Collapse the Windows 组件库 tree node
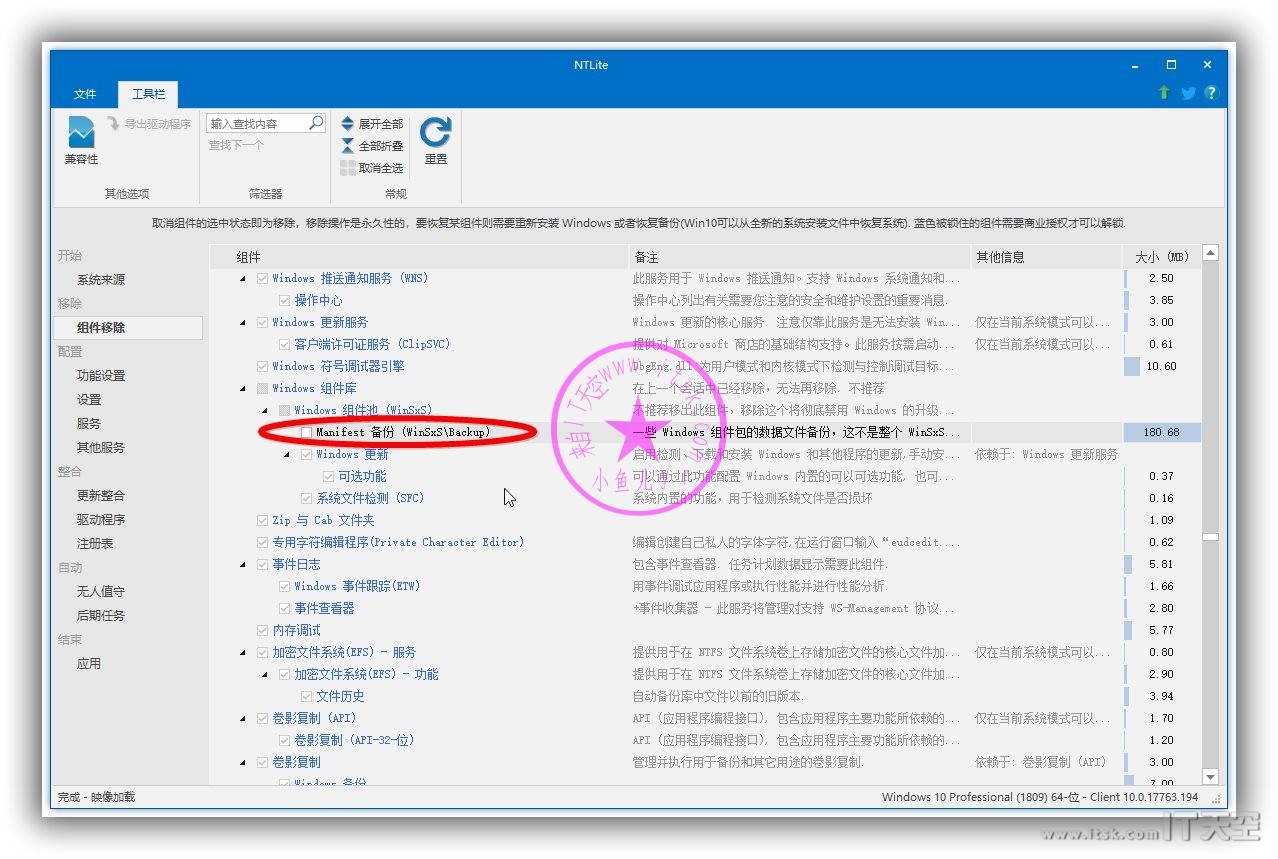 pos(243,389)
